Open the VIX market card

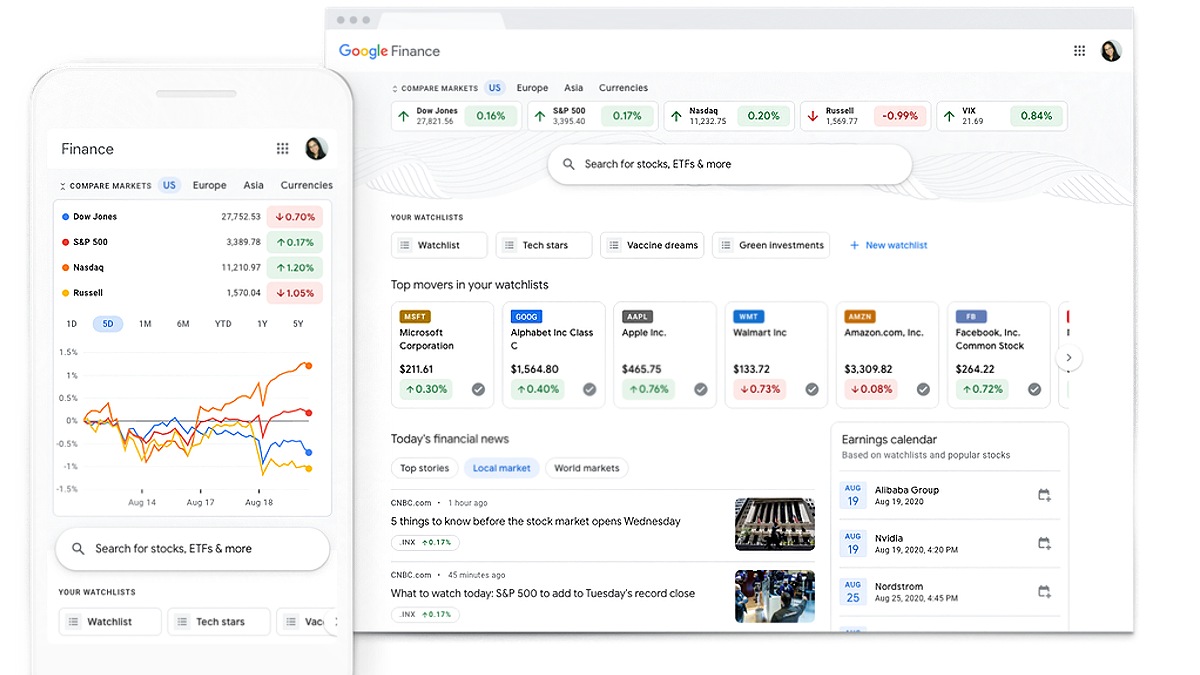pos(1002,116)
